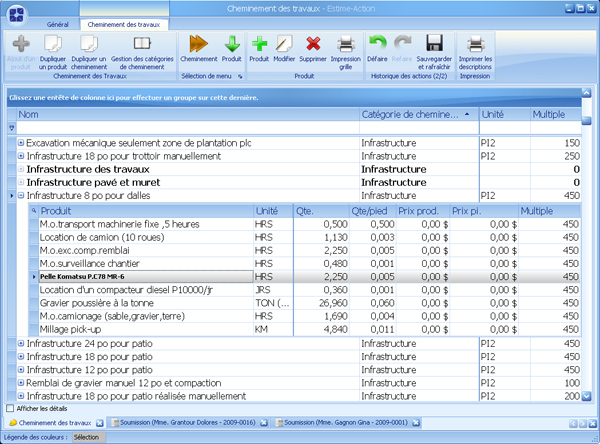Click the Défaire undo icon
The height and width of the screenshot is (444, 600).
[x=377, y=44]
